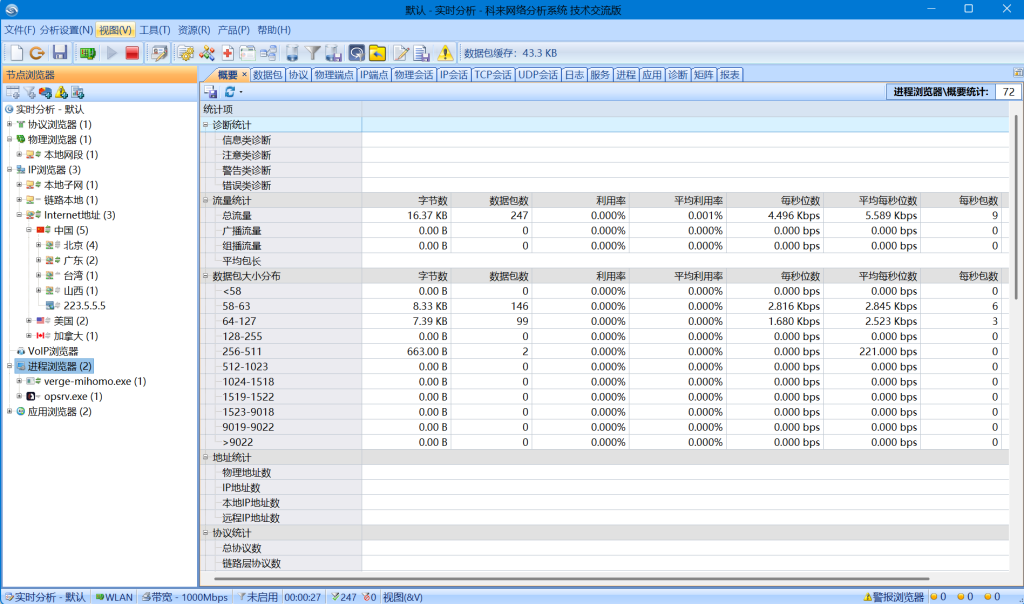Click the export save icon above 统计项
Screen dimensions: 1024x604
click(x=212, y=92)
